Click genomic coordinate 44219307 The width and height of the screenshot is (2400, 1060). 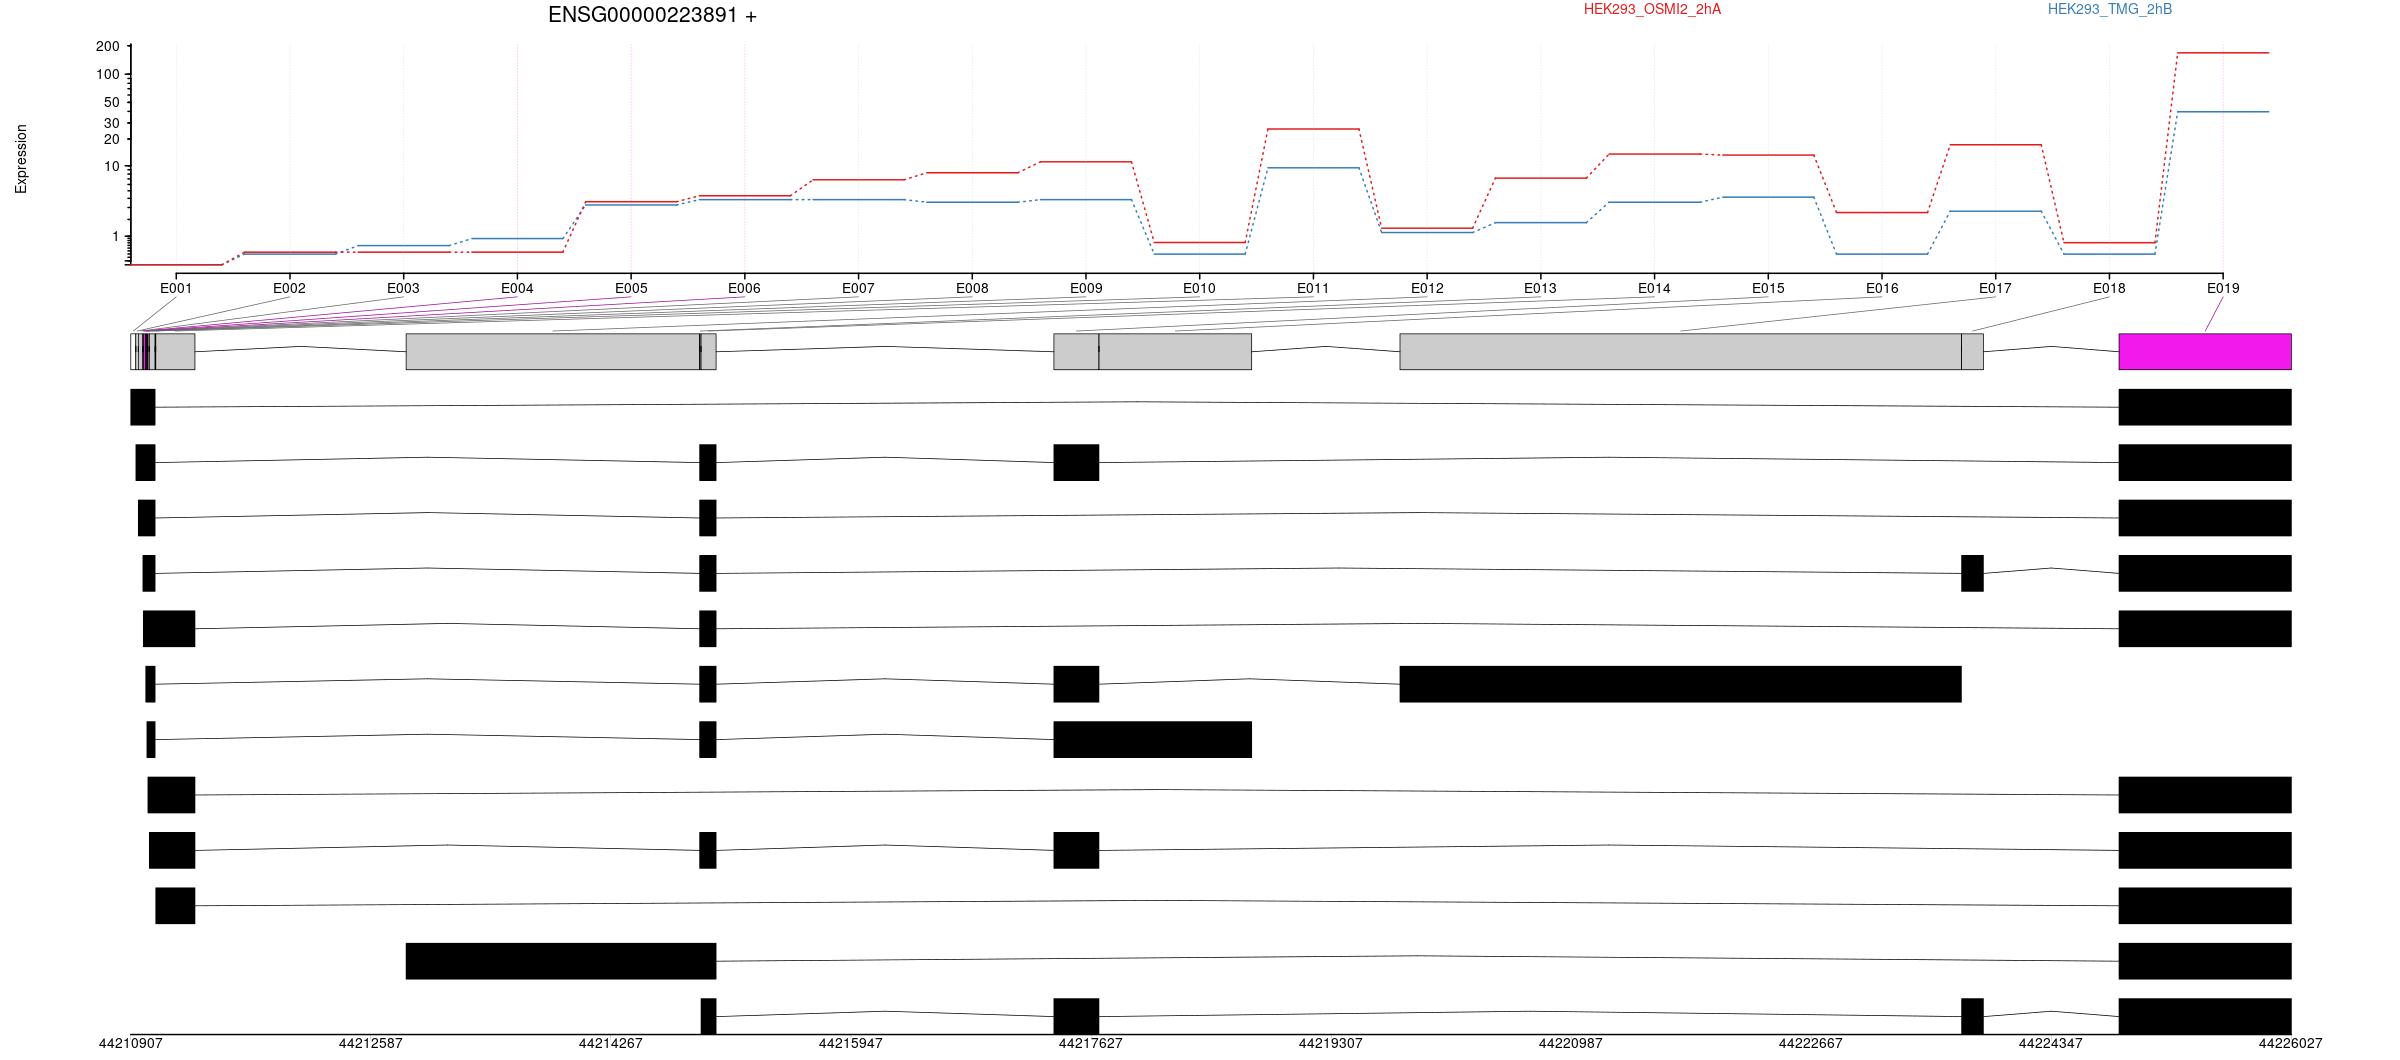click(1330, 1044)
